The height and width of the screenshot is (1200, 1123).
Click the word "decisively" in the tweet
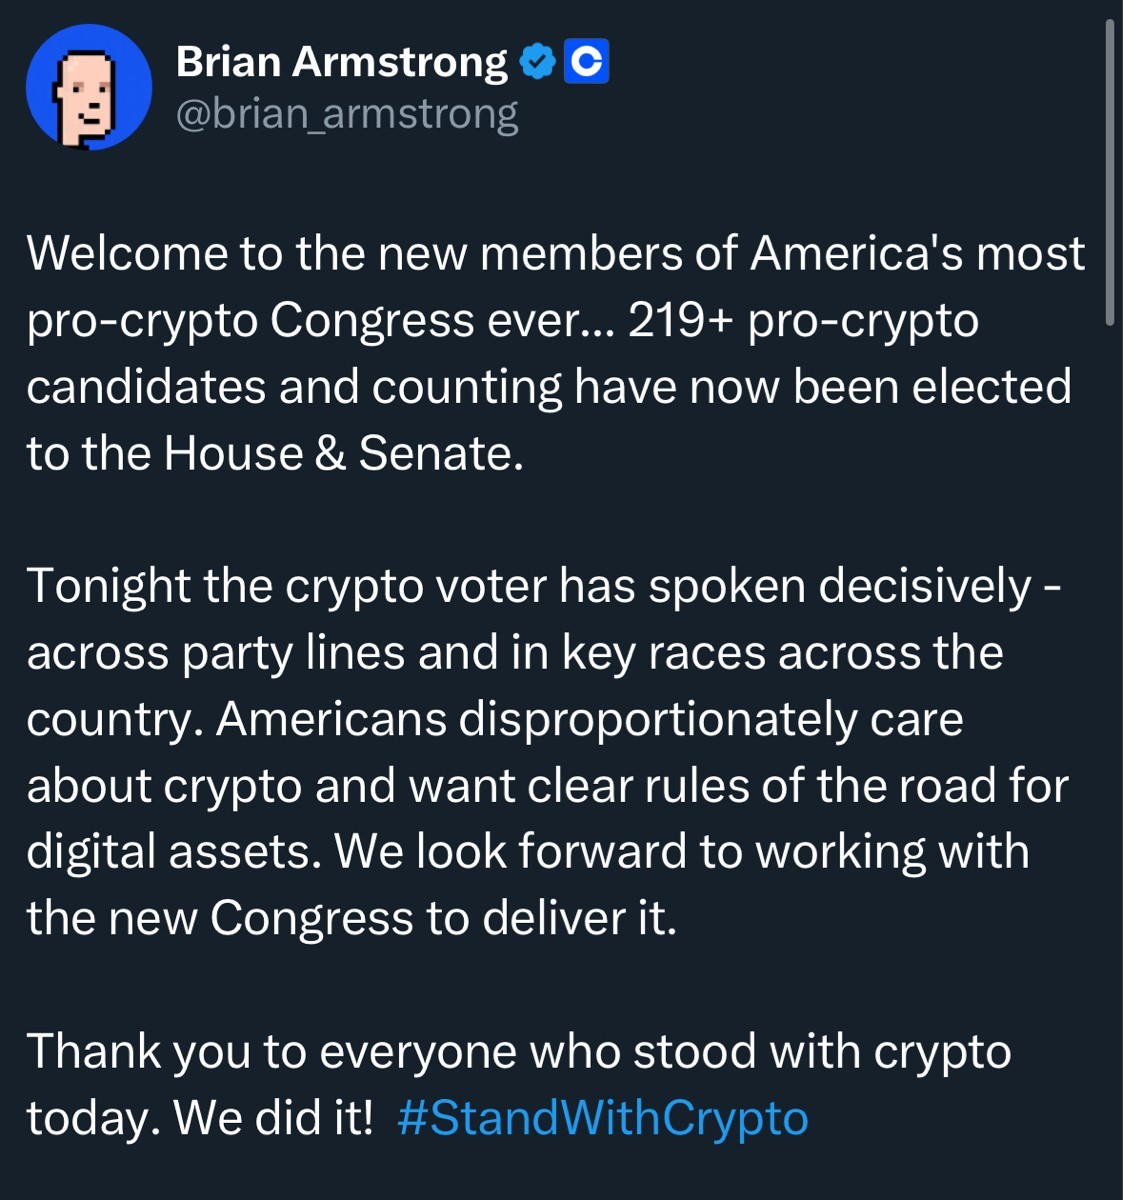(925, 586)
